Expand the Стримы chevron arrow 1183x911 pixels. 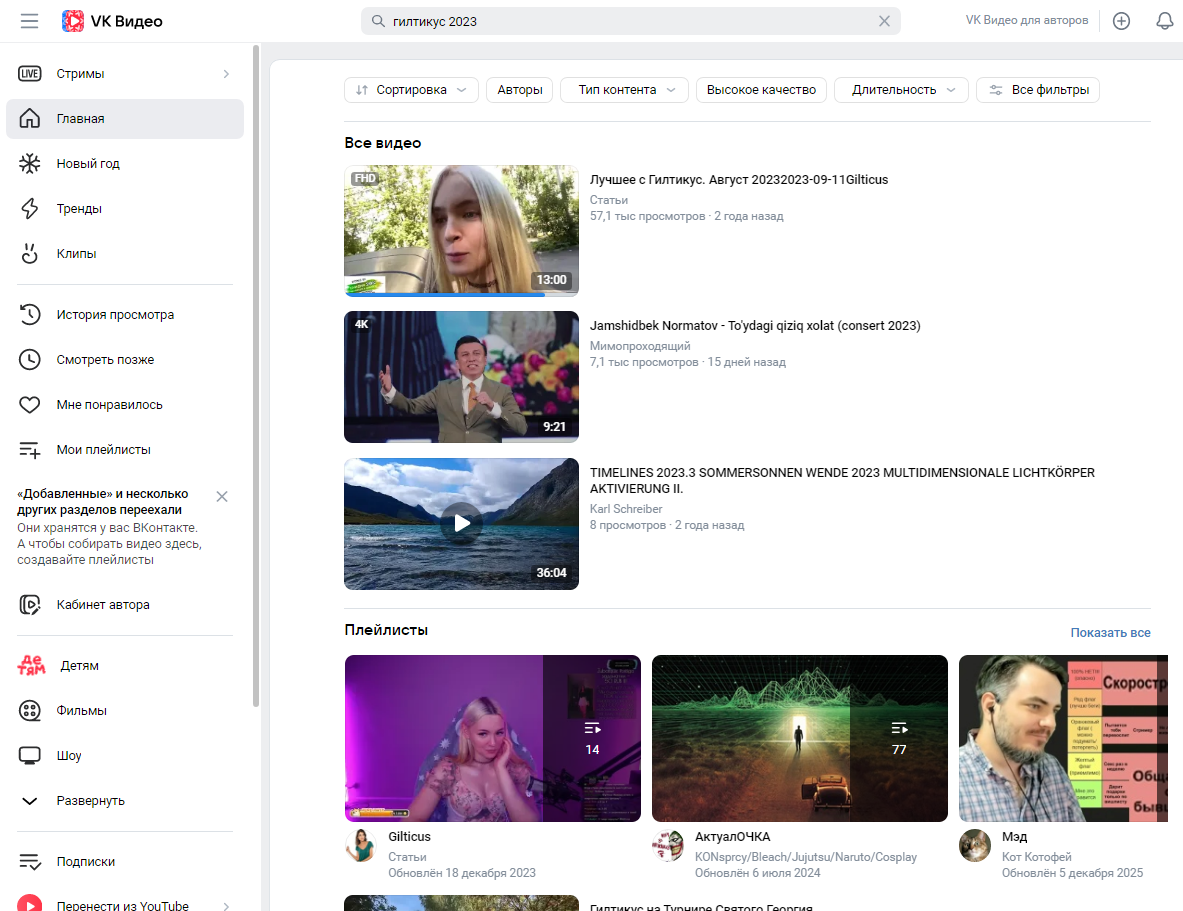pos(226,74)
